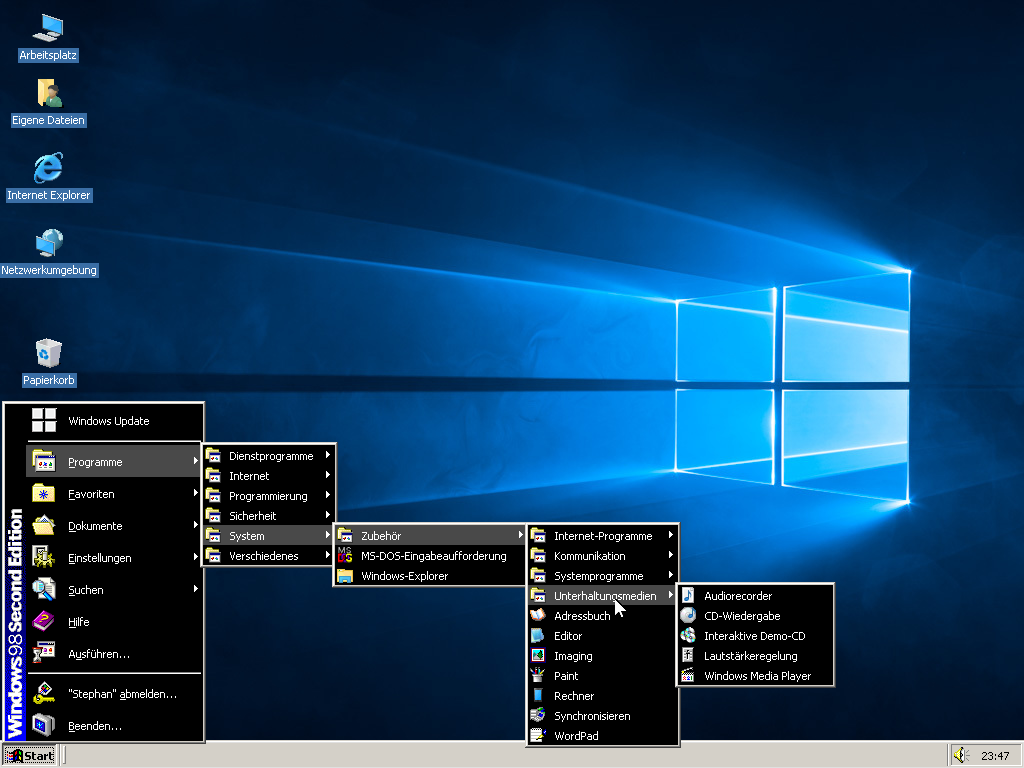Image resolution: width=1024 pixels, height=768 pixels.
Task: Click the Favoriten star folder icon
Action: [43, 494]
